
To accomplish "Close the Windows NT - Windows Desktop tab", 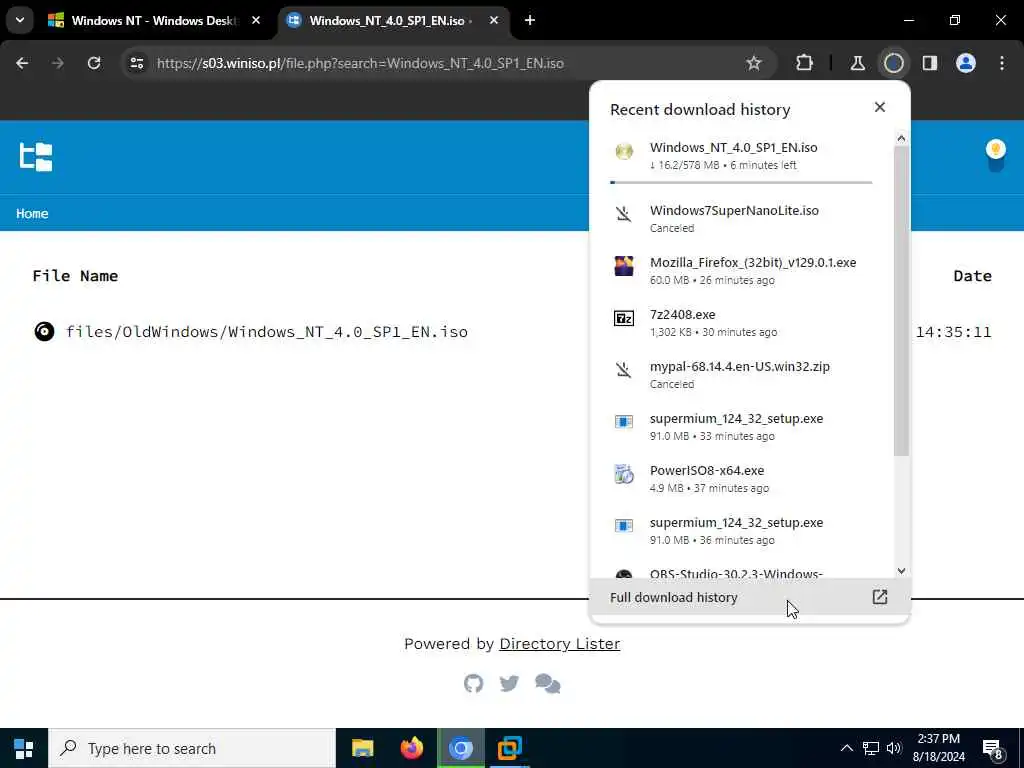I will point(256,21).
